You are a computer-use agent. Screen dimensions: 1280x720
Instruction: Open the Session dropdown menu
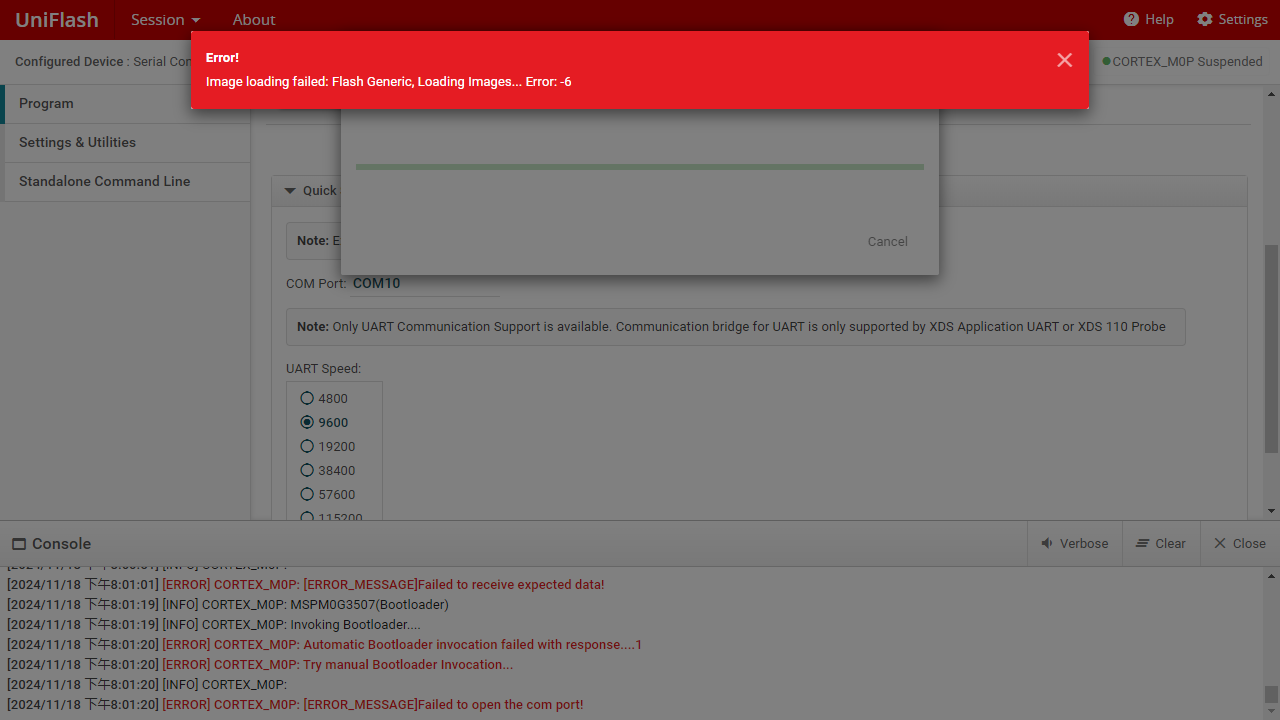(165, 19)
